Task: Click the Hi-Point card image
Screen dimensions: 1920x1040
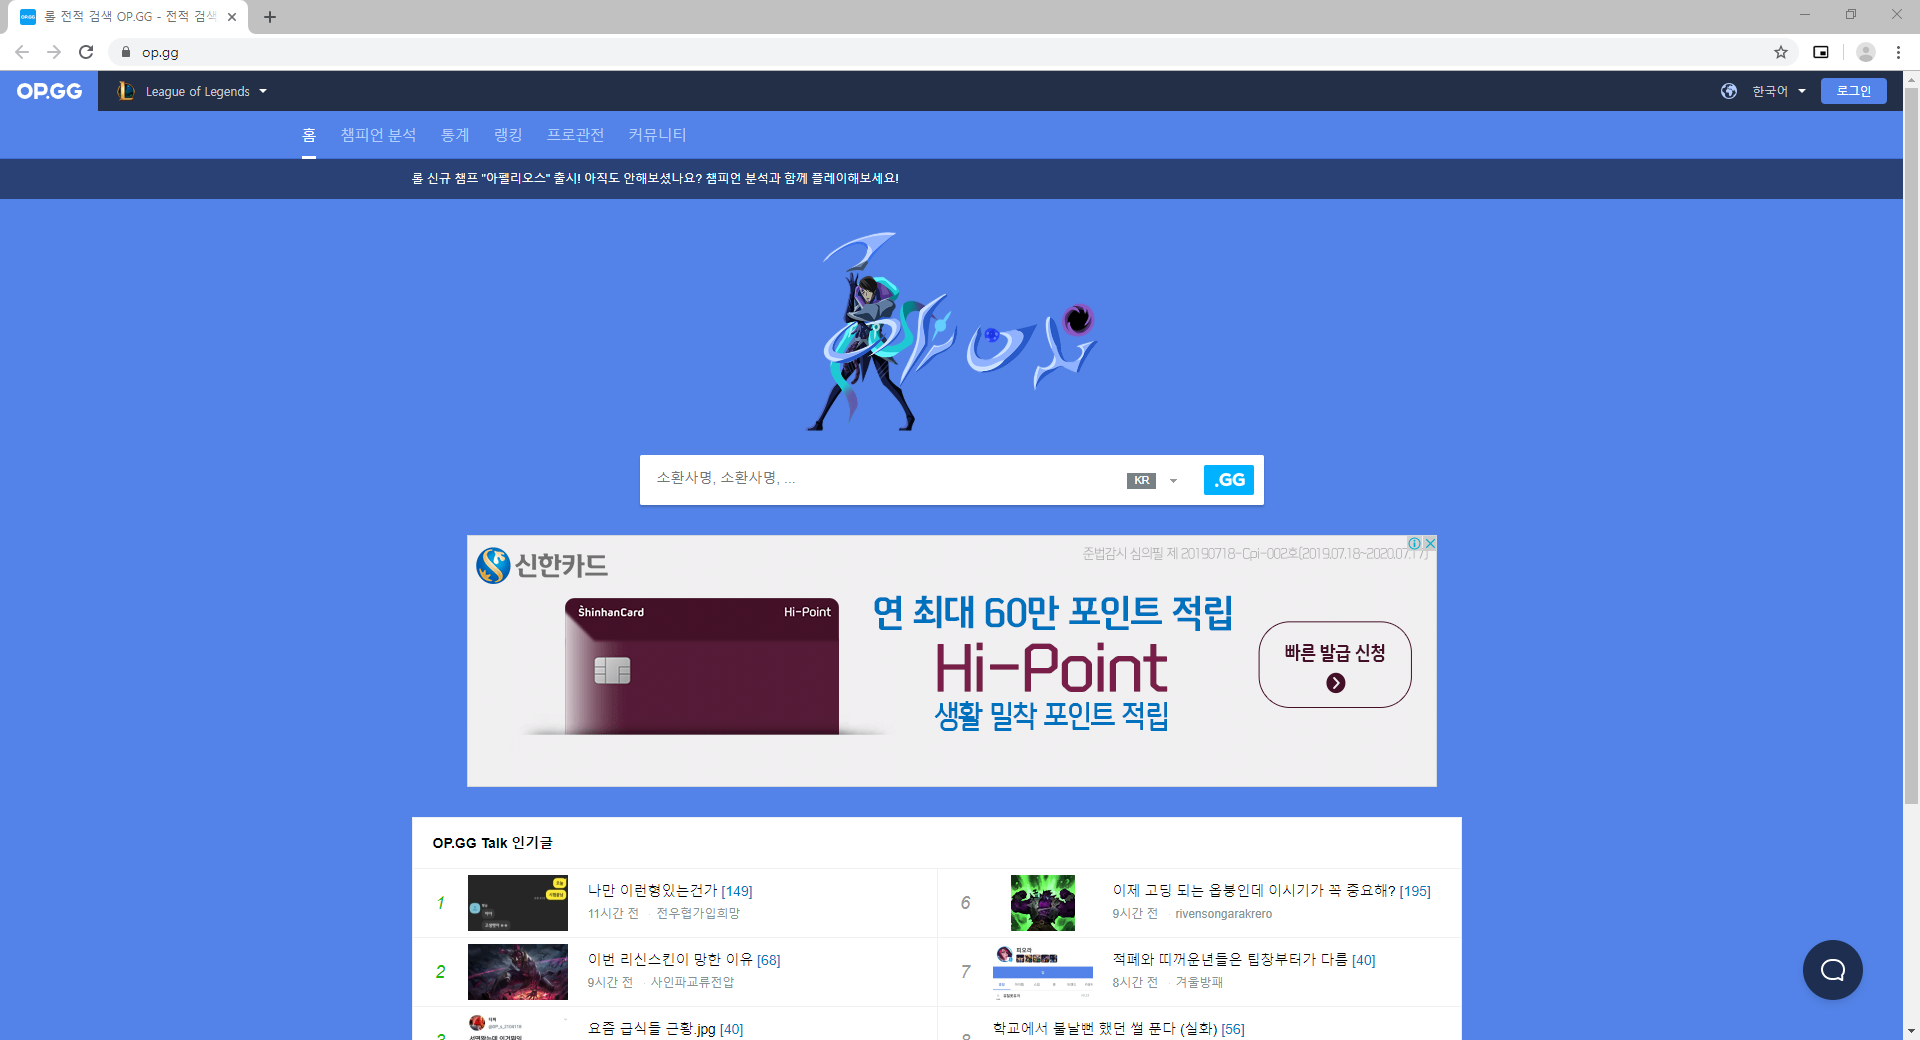Action: point(702,666)
